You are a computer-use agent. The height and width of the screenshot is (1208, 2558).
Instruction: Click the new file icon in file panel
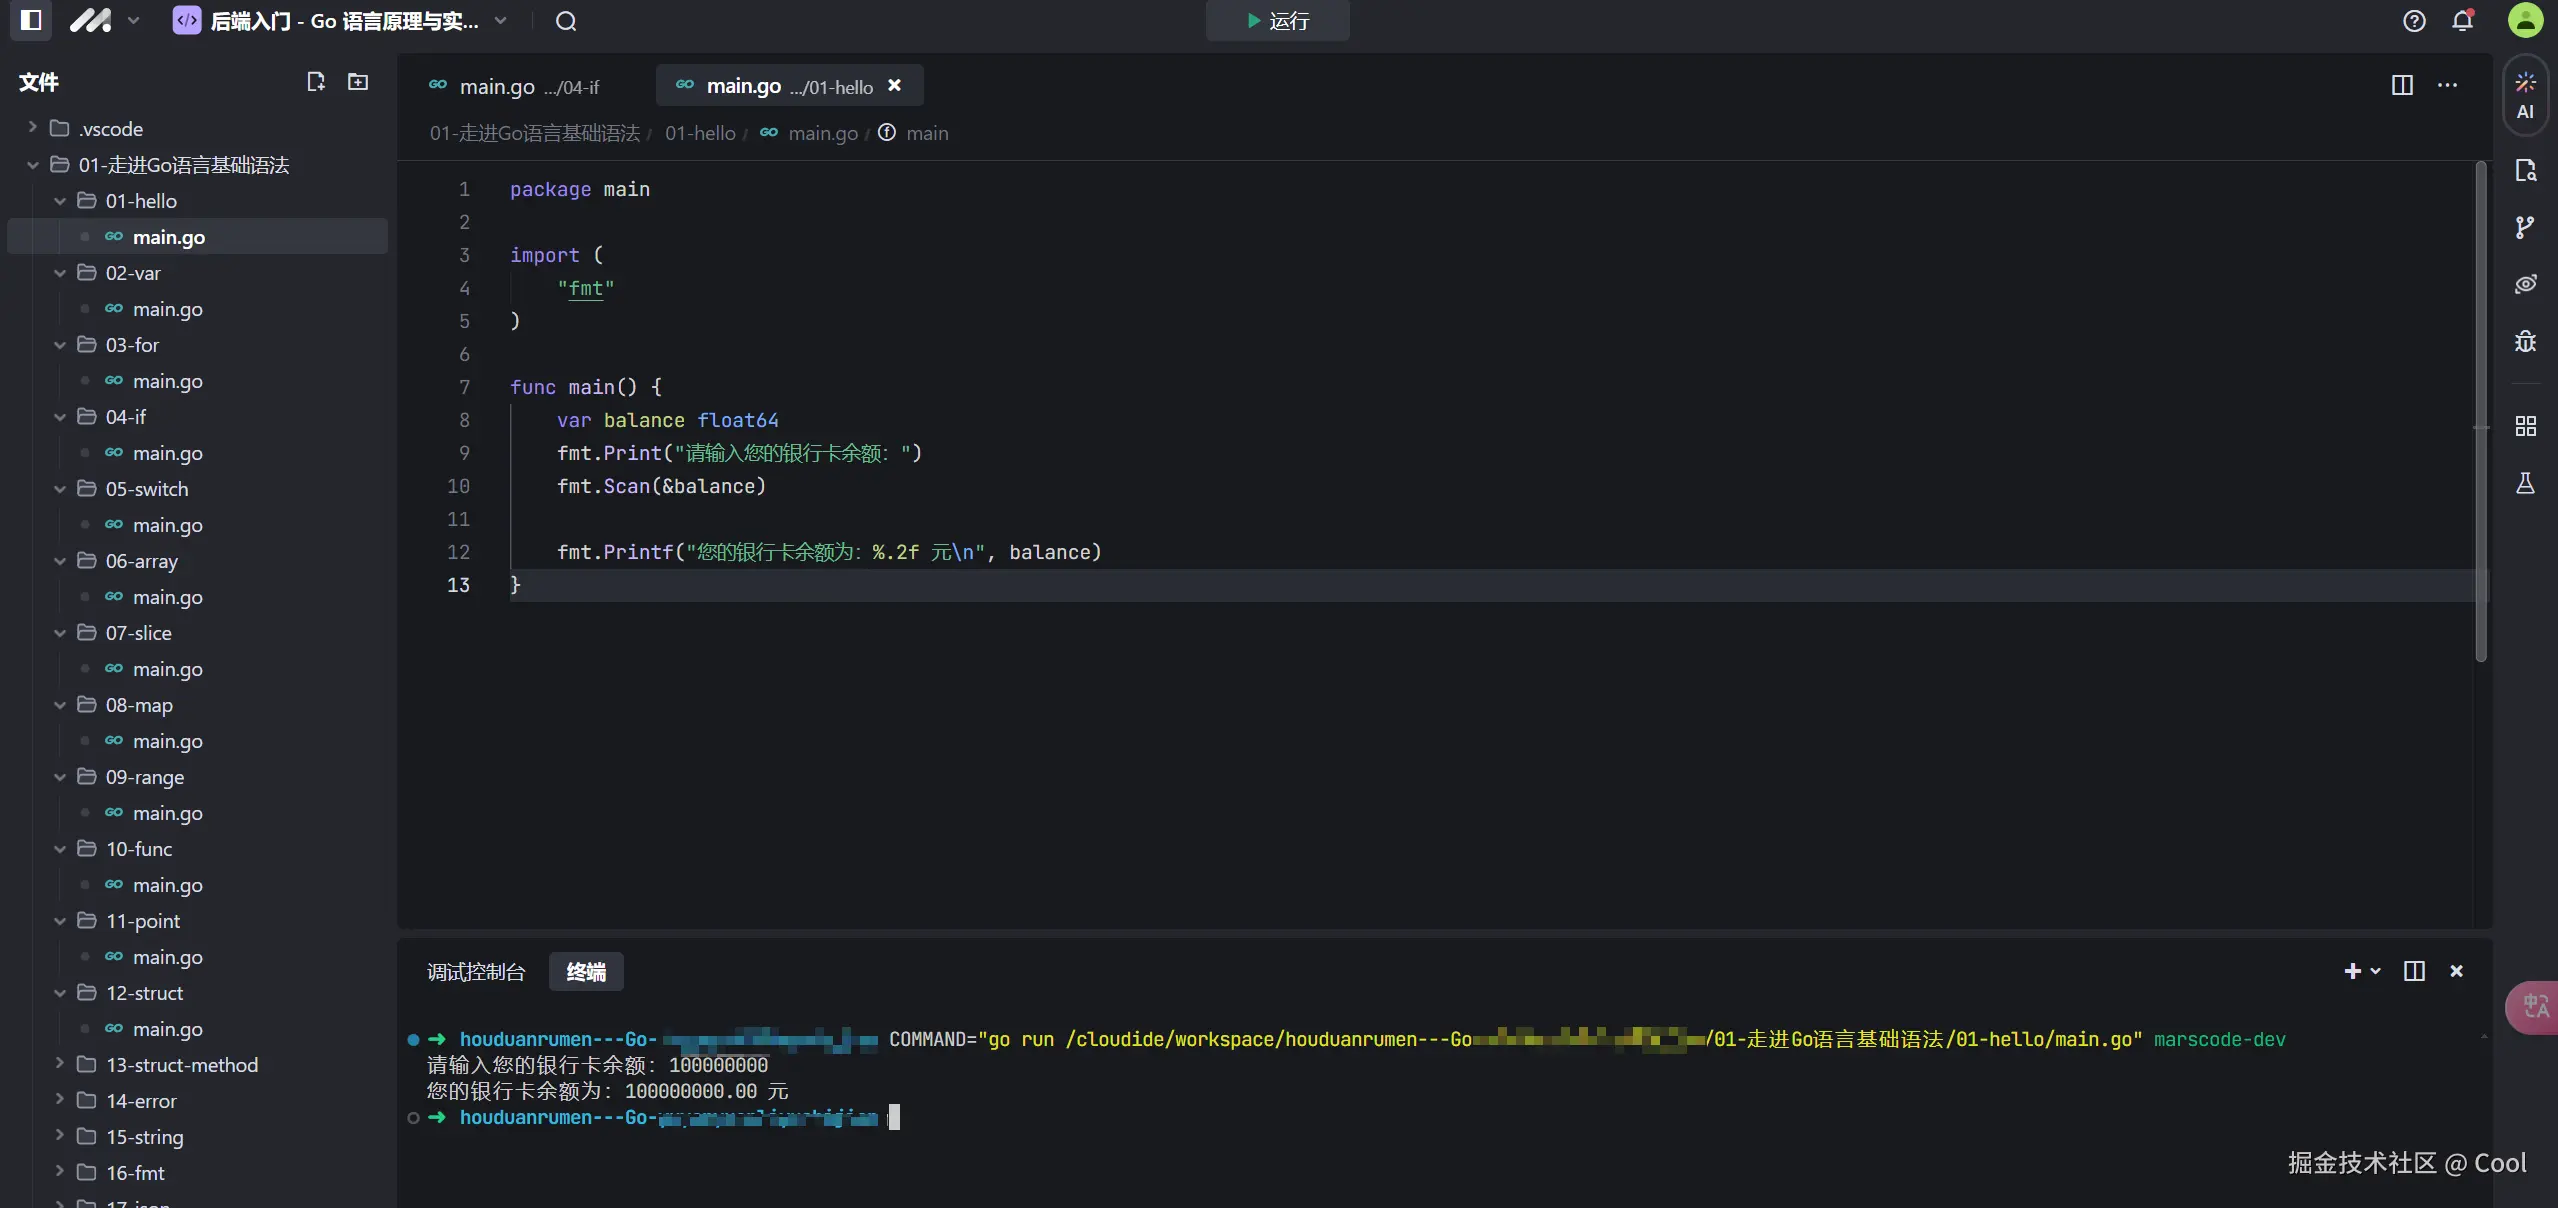[315, 82]
